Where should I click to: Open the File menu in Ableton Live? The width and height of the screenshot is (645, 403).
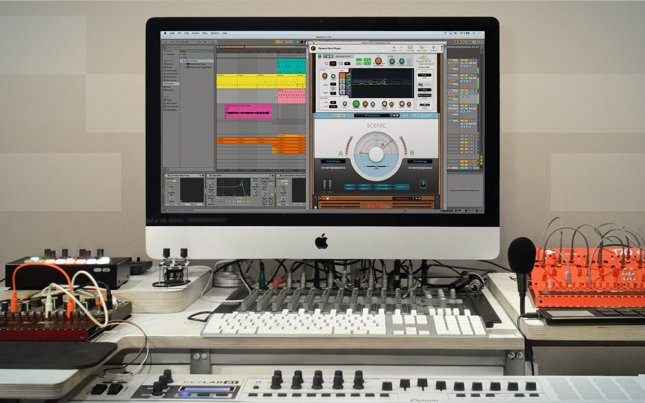[178, 32]
